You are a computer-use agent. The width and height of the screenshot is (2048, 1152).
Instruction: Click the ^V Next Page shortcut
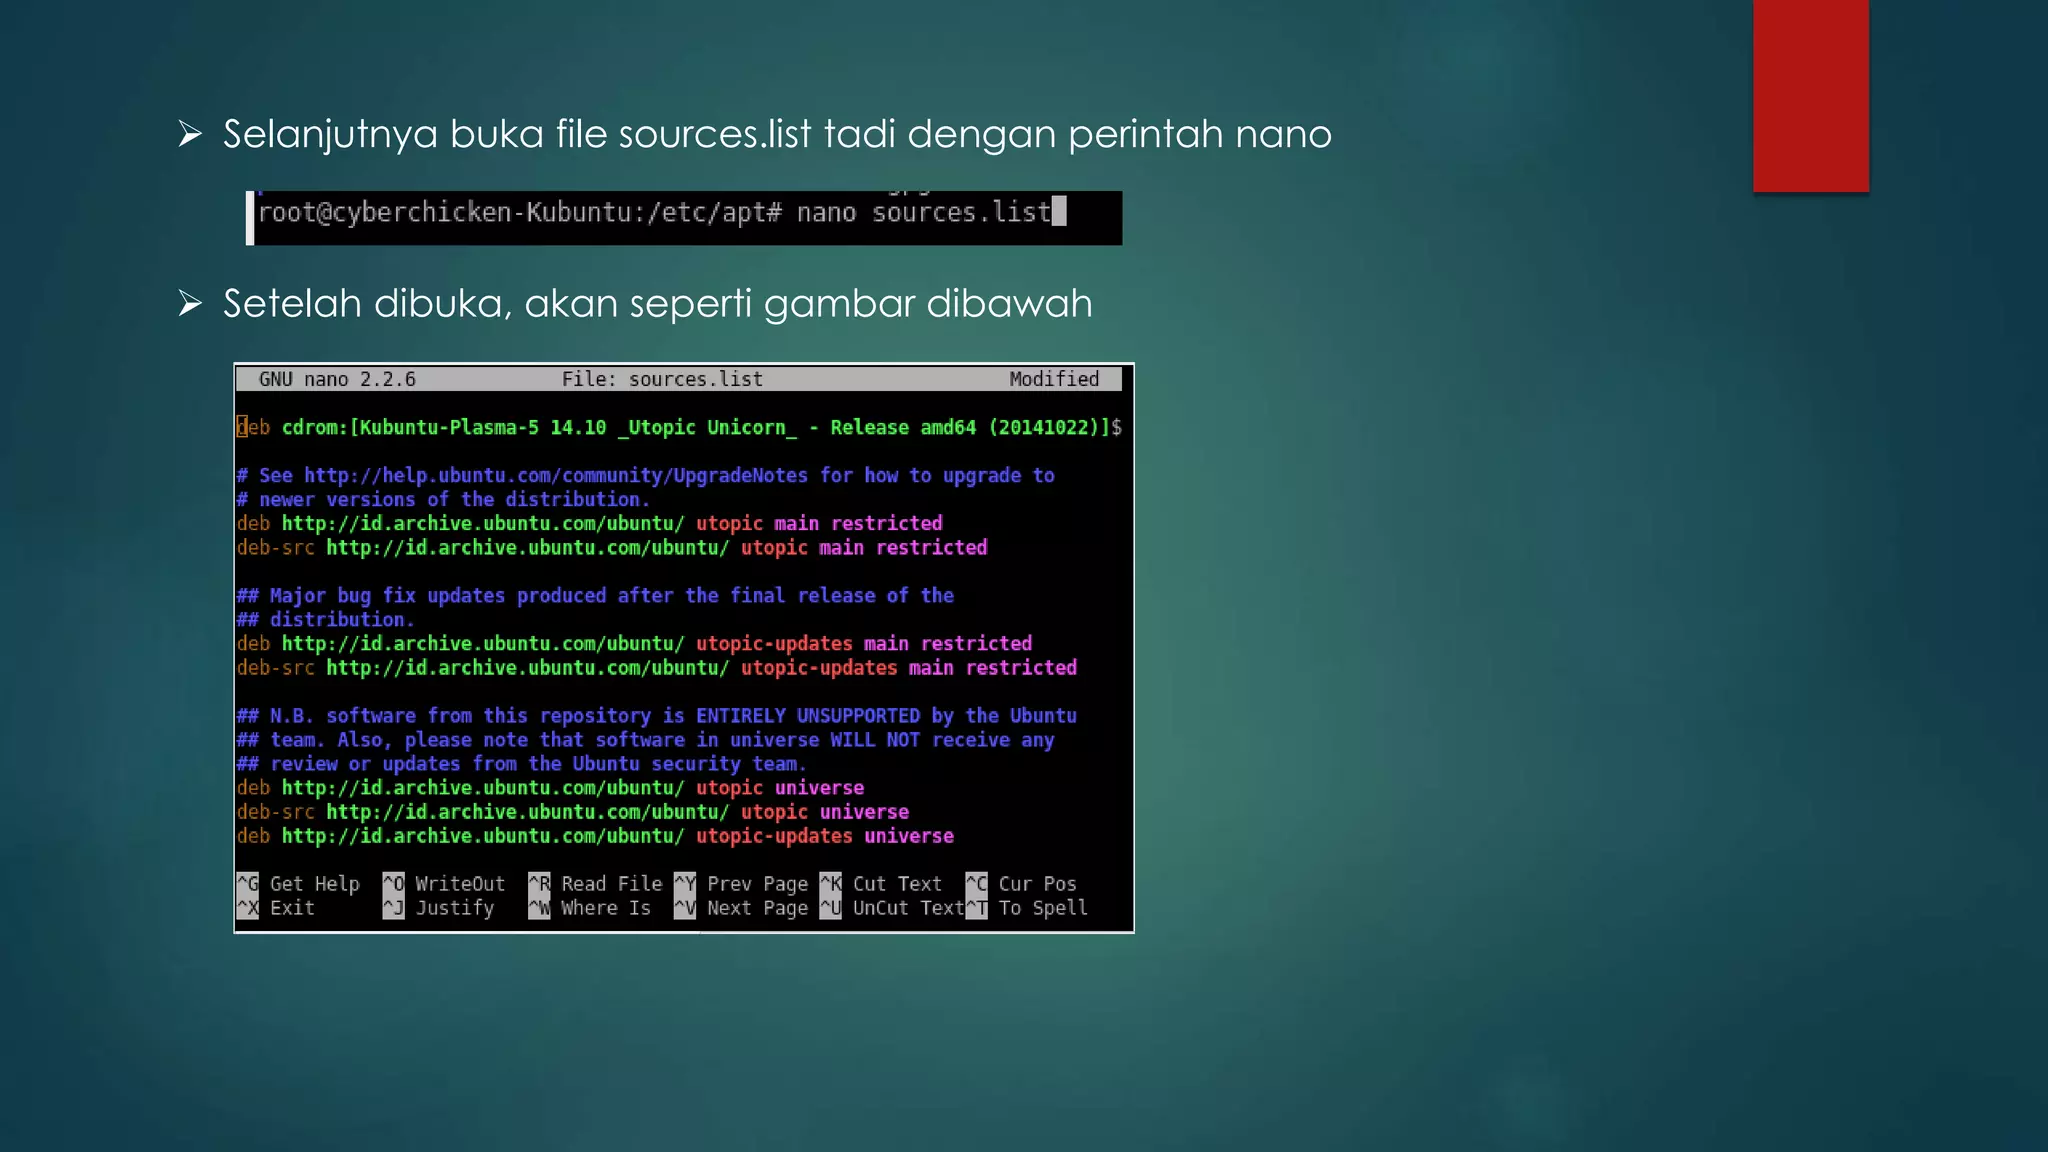click(x=741, y=908)
